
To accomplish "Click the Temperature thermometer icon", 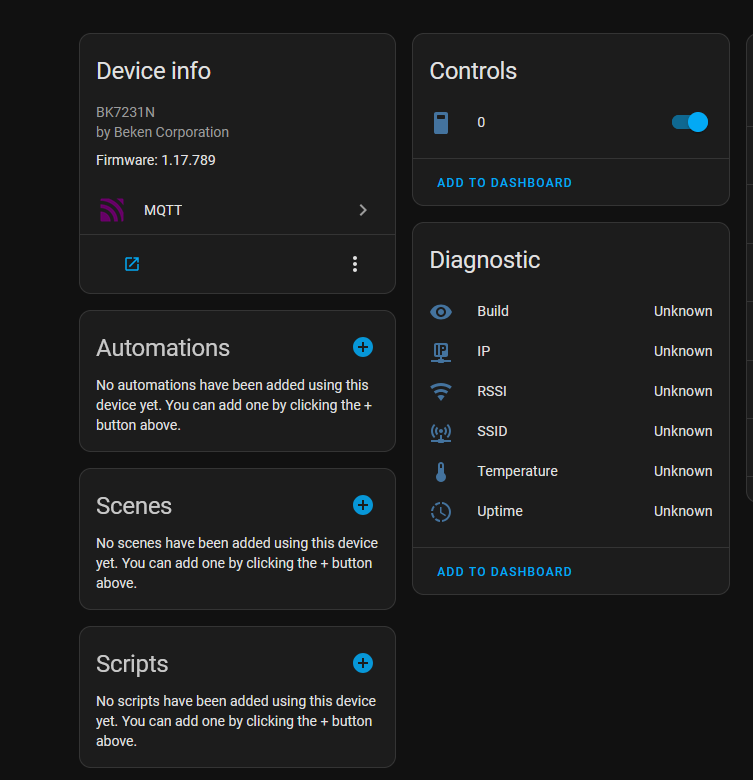I will 441,472.
